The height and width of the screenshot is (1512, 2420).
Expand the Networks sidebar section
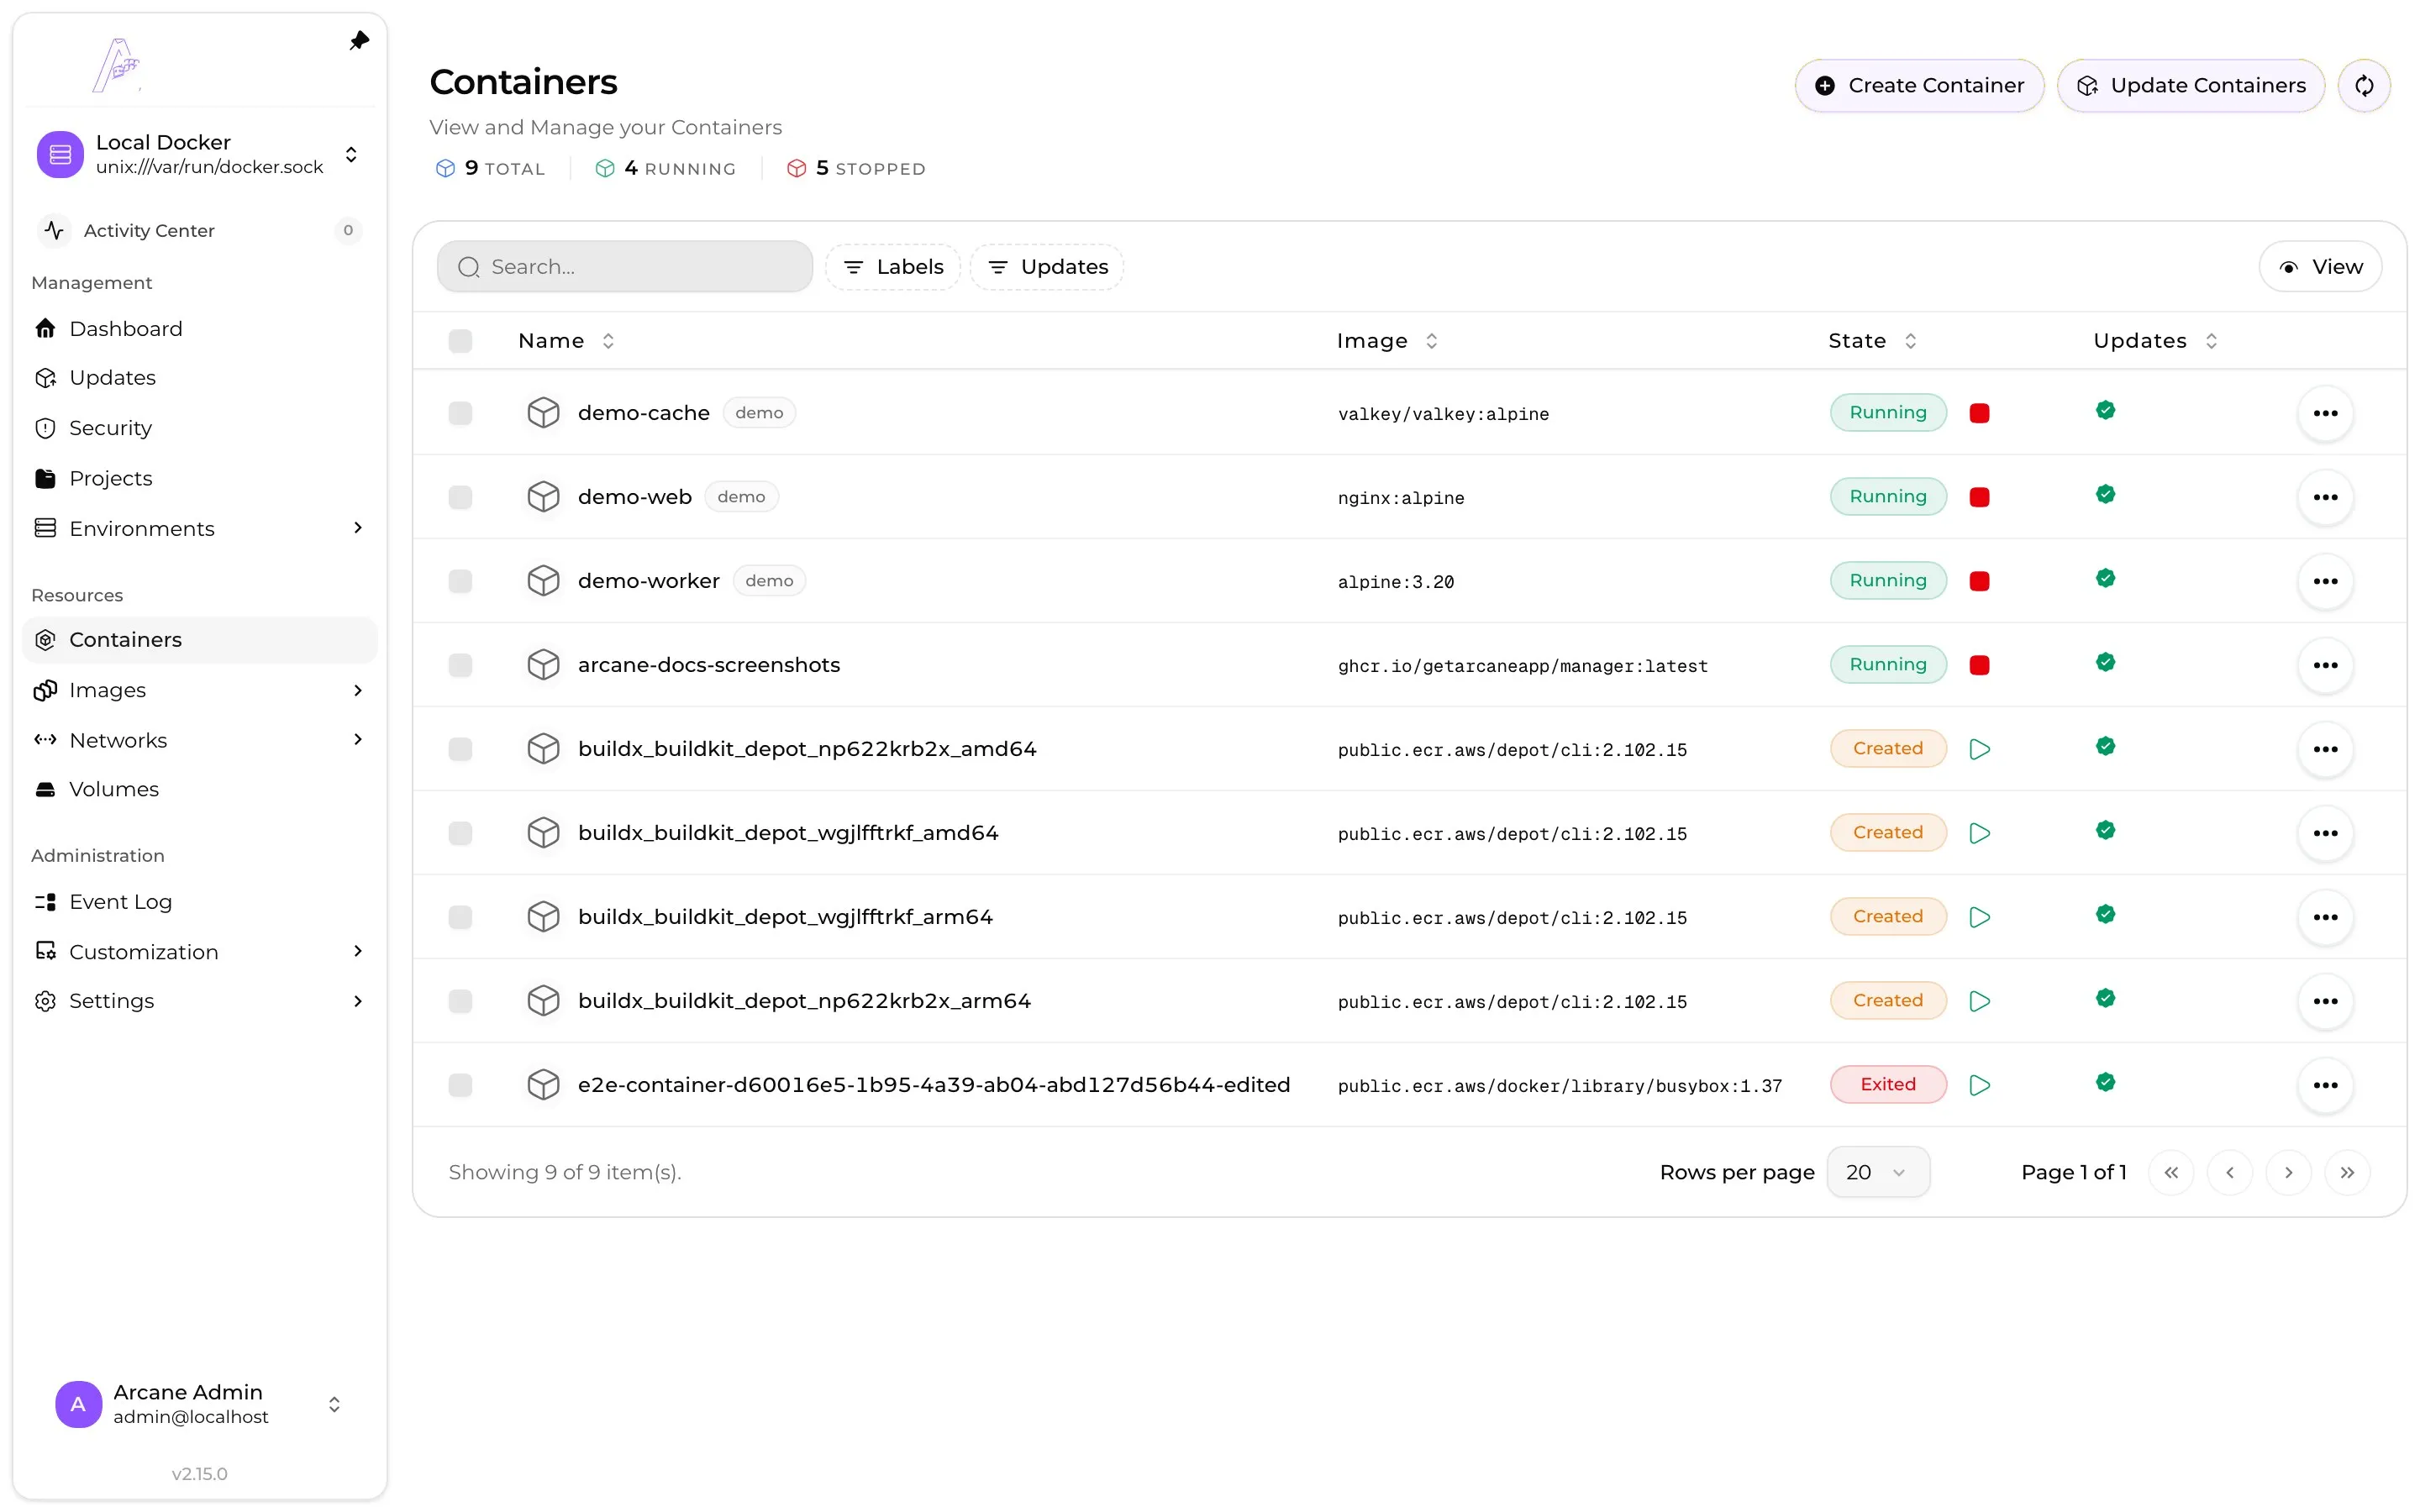[x=358, y=739]
